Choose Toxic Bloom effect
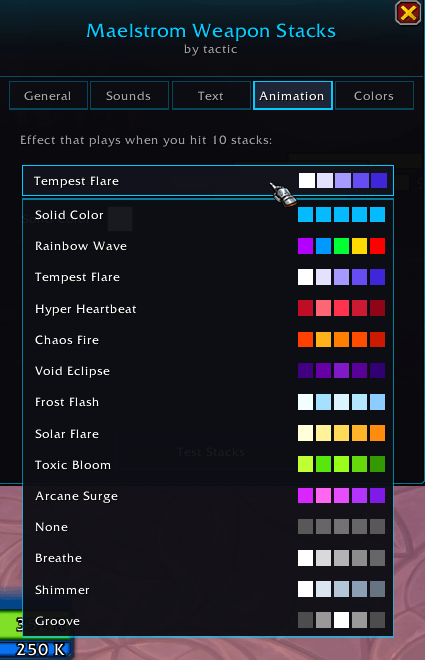 [x=208, y=465]
